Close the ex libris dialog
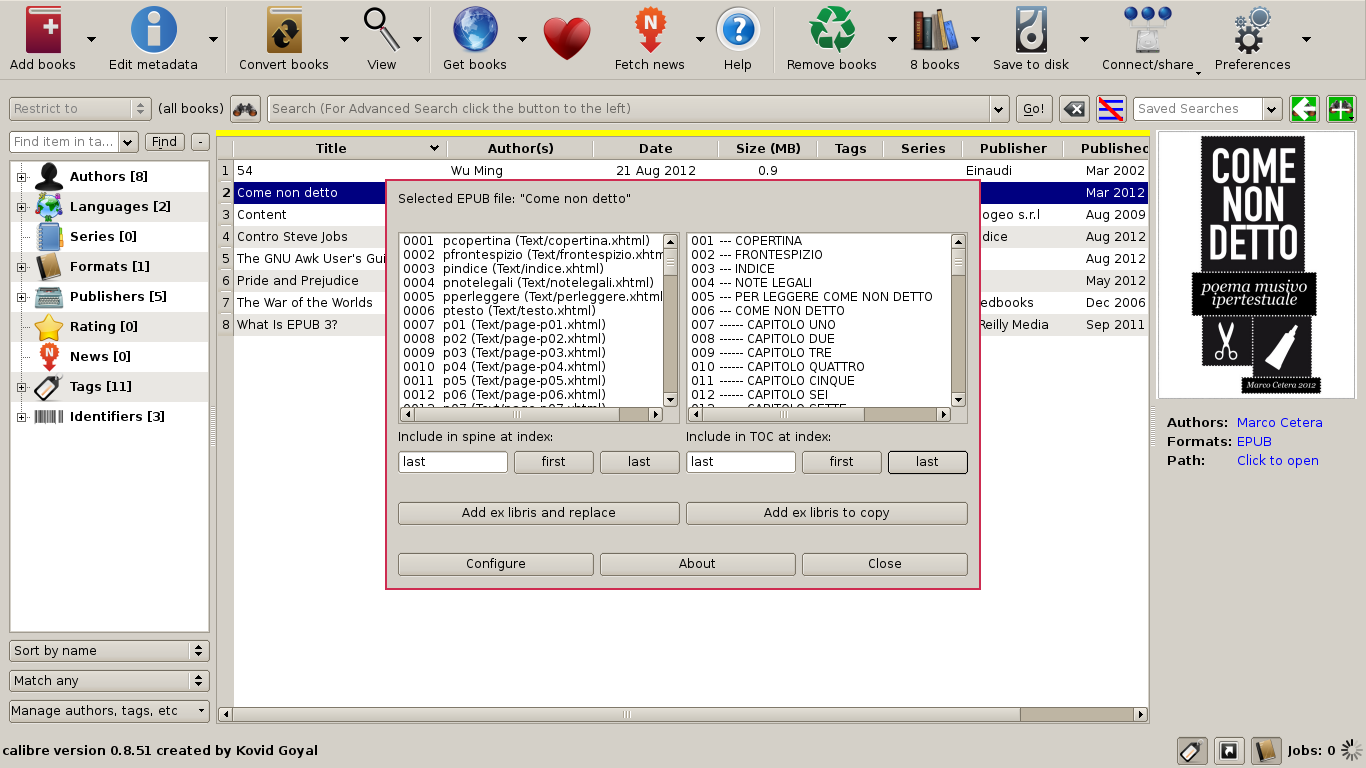The height and width of the screenshot is (768, 1366). pyautogui.click(x=885, y=564)
